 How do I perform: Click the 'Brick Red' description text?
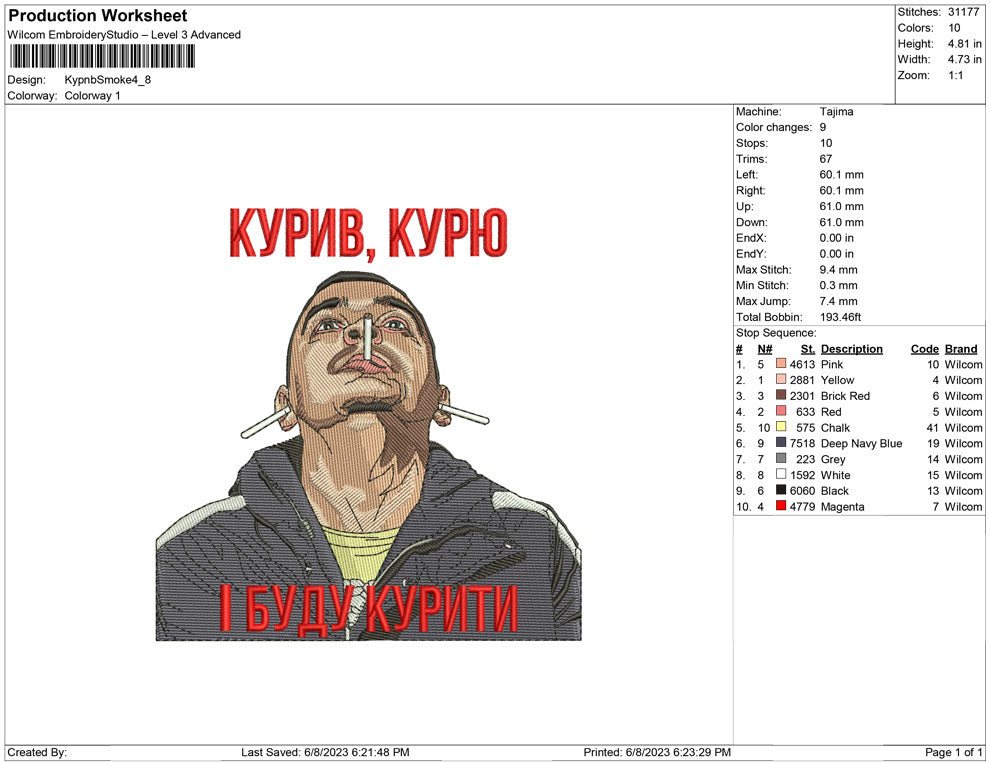pyautogui.click(x=845, y=396)
